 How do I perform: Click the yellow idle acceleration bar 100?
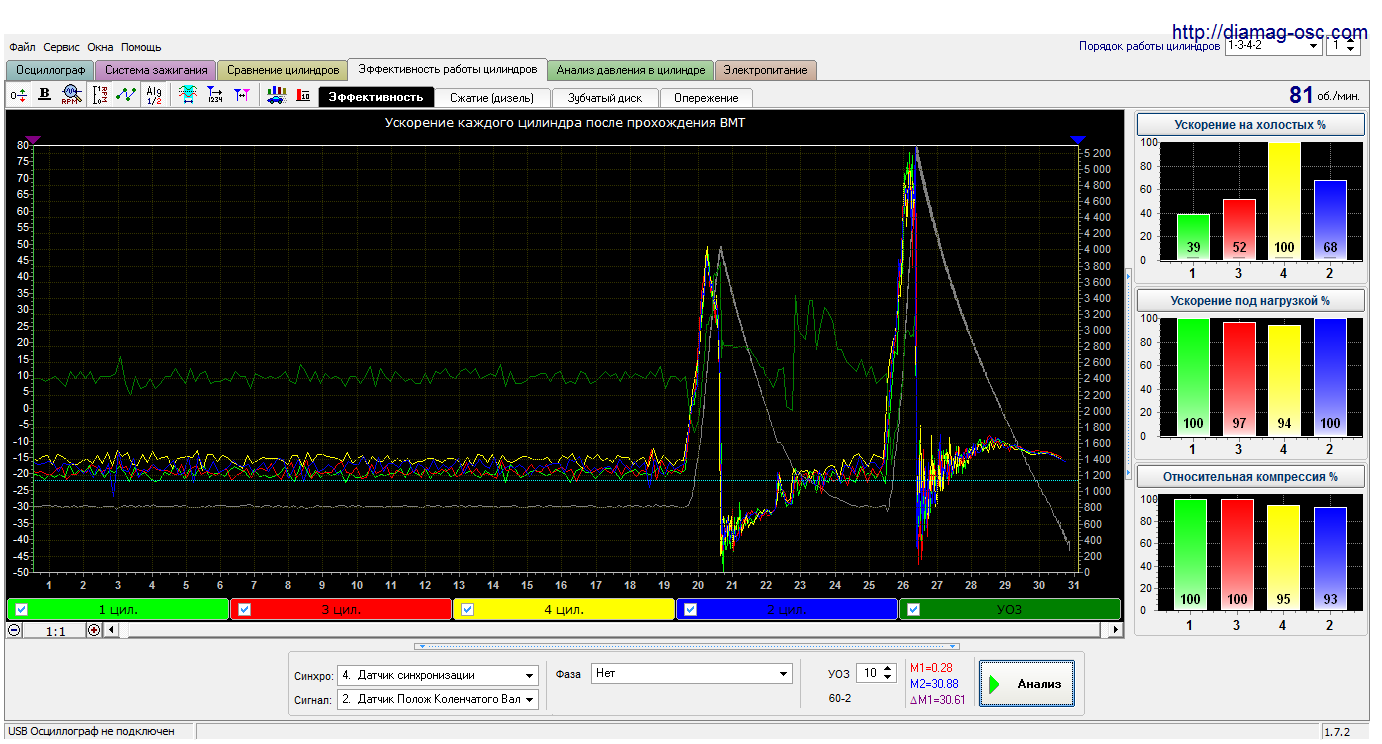tap(1284, 201)
